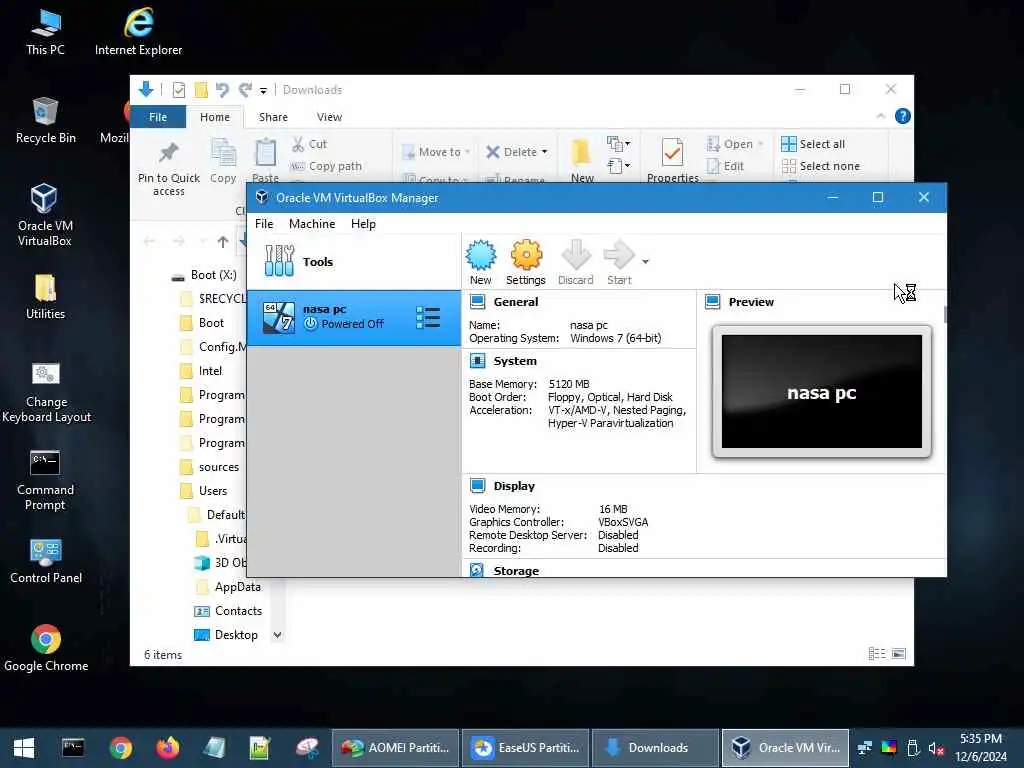
Task: Open Control Panel desktop icon
Action: coord(46,561)
